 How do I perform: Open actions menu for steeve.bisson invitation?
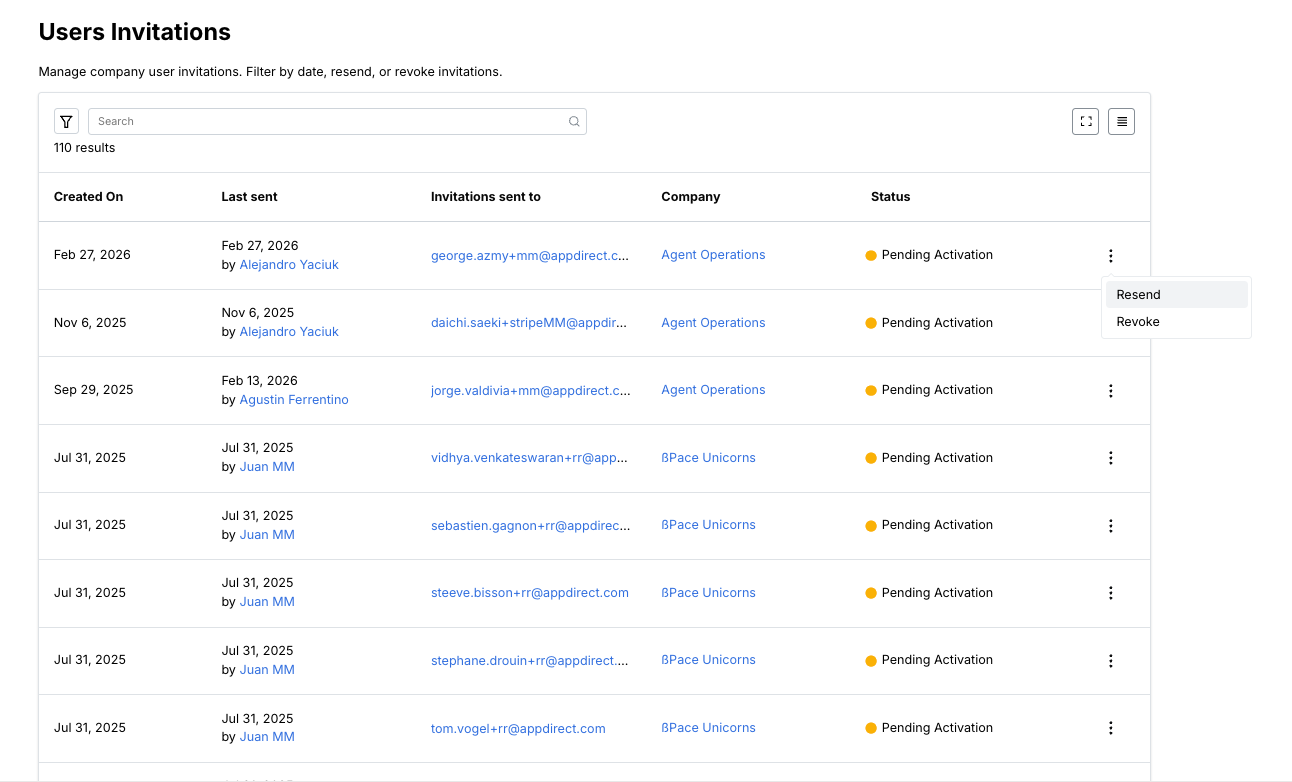(1110, 593)
